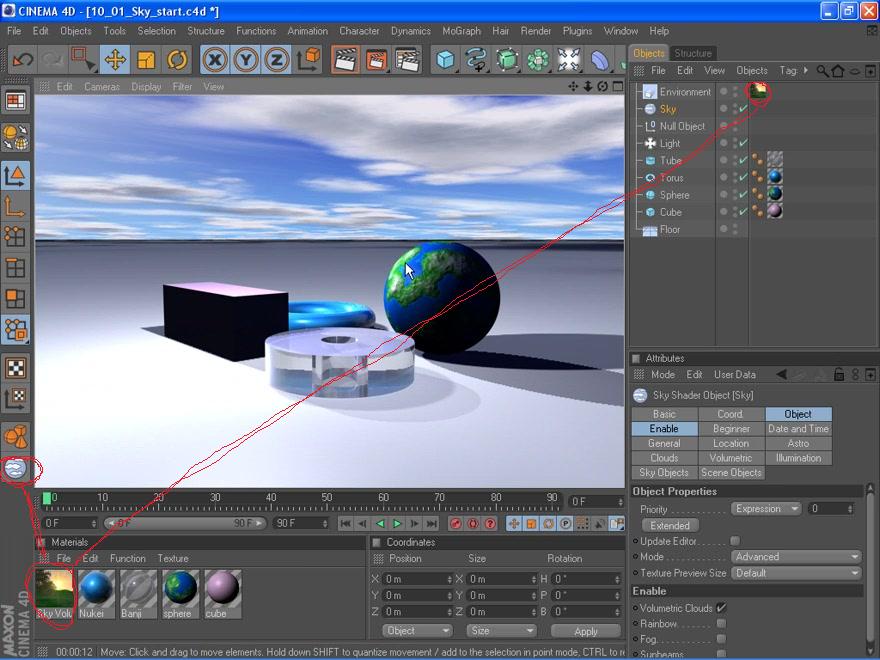Viewport: 880px width, 660px height.
Task: Toggle the Y axis lock
Action: click(245, 59)
